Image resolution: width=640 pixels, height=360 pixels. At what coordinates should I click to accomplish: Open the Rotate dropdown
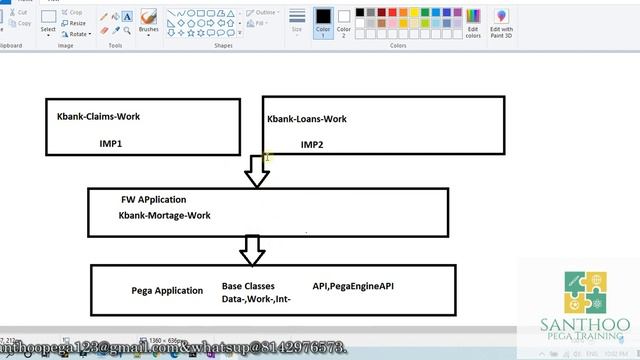tap(77, 34)
